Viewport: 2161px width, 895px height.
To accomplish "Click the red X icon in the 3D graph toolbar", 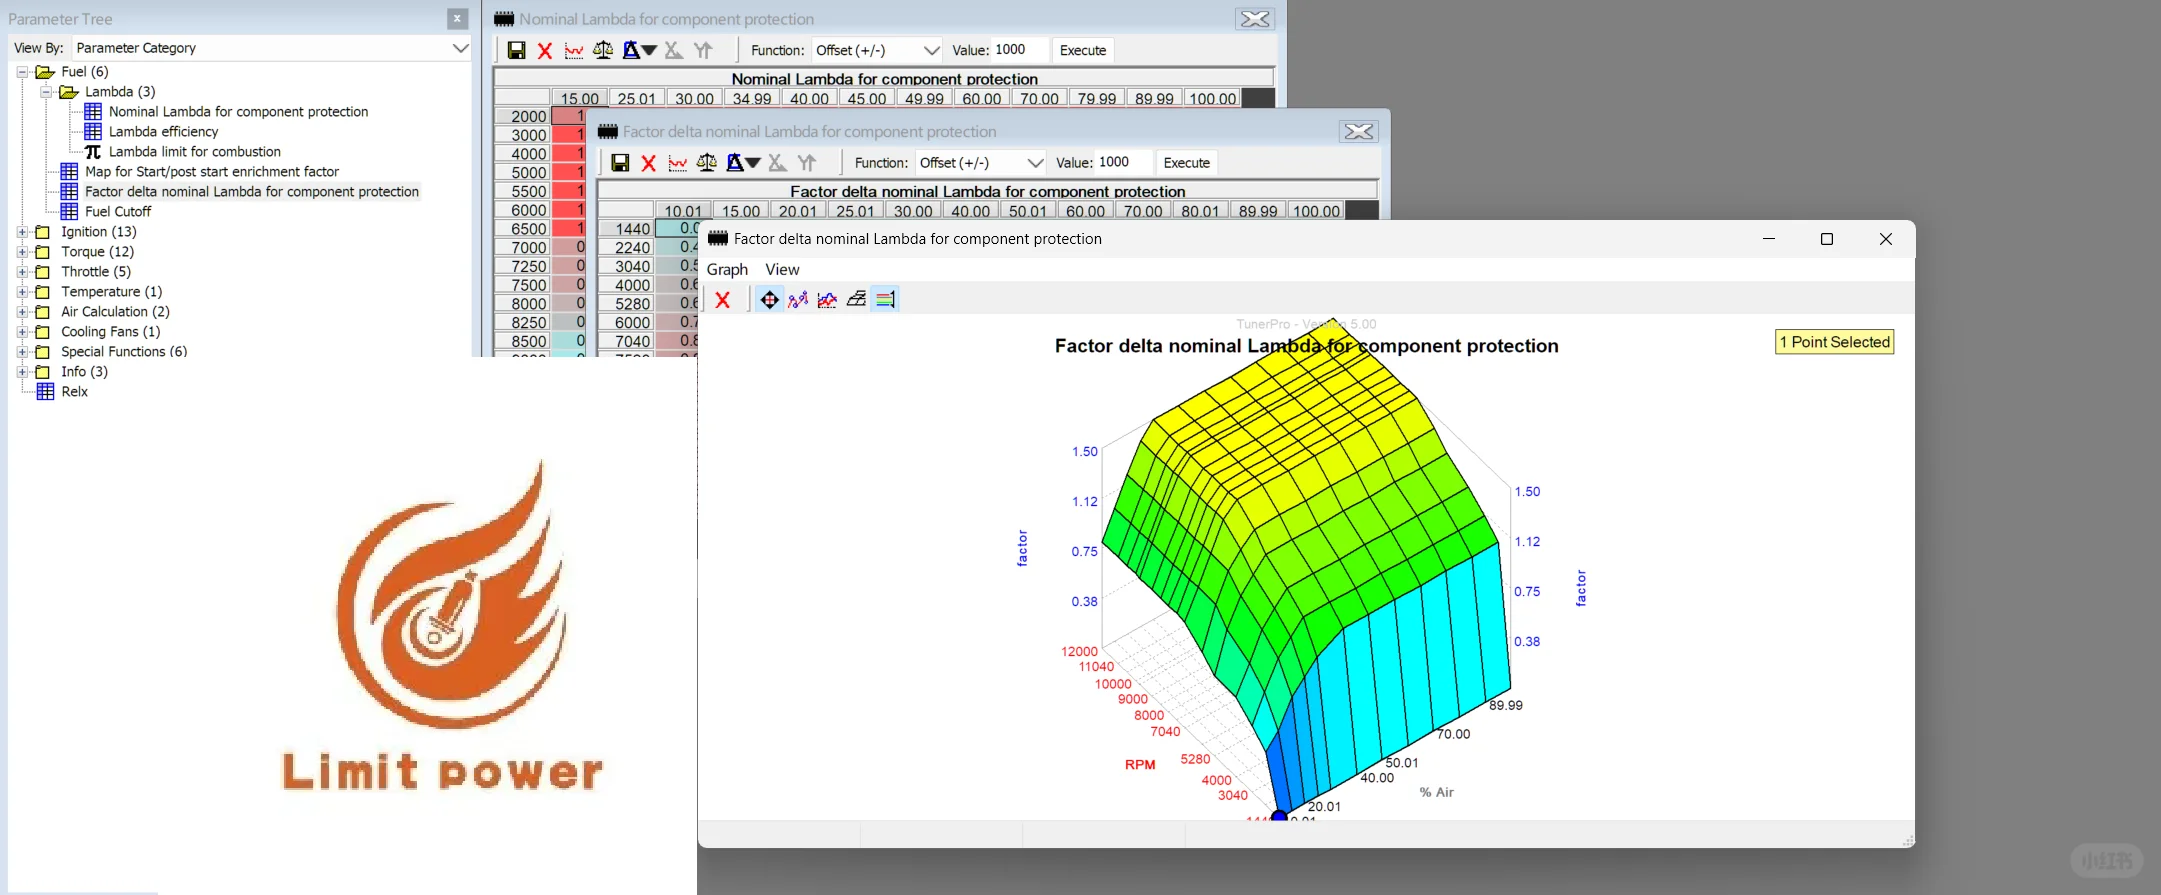I will pyautogui.click(x=723, y=299).
